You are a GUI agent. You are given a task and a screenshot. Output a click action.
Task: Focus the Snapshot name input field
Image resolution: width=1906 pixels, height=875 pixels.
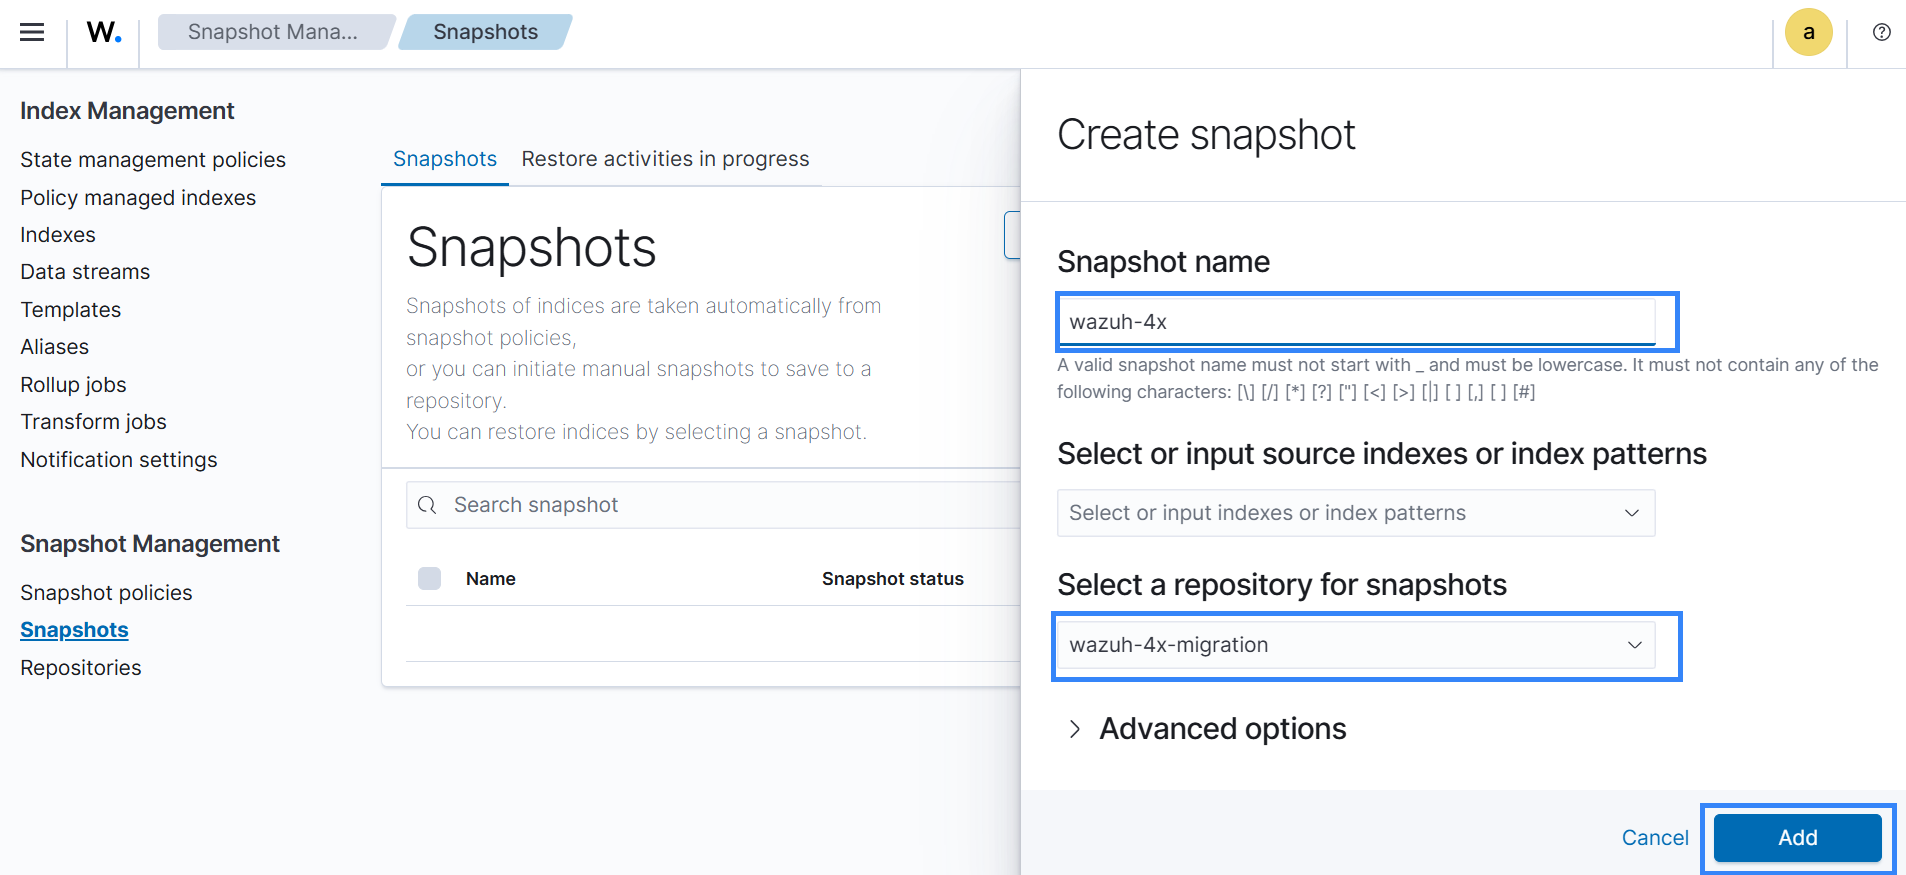coord(1355,322)
